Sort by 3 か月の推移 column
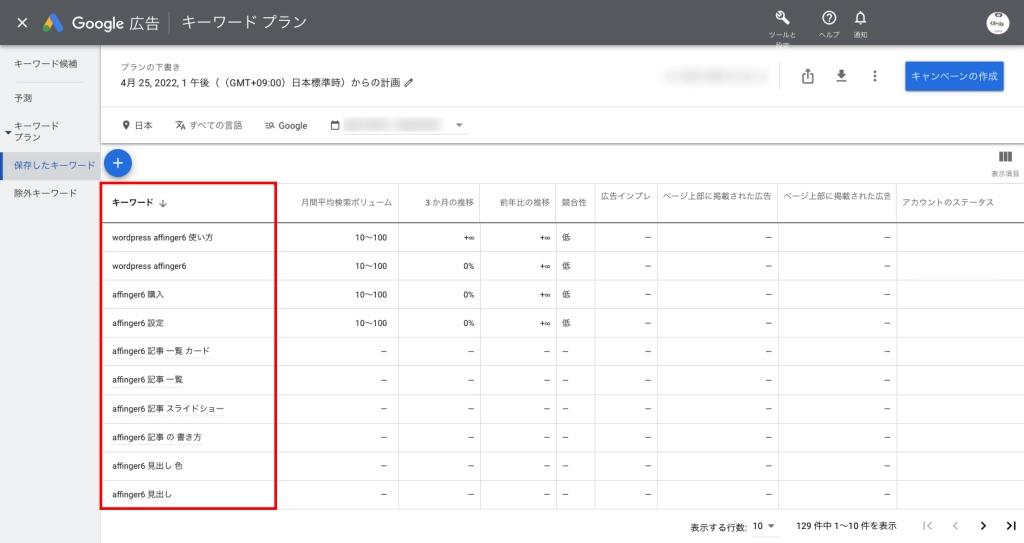This screenshot has height=543, width=1024. (449, 203)
